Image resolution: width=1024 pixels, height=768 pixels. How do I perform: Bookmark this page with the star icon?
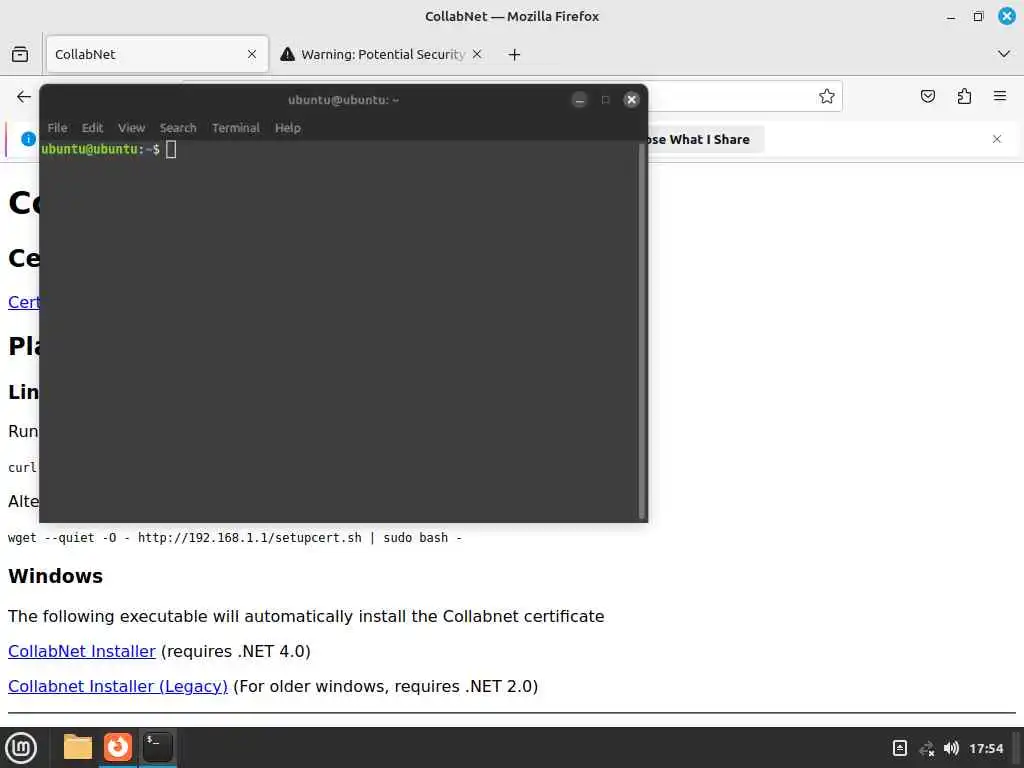tap(827, 96)
